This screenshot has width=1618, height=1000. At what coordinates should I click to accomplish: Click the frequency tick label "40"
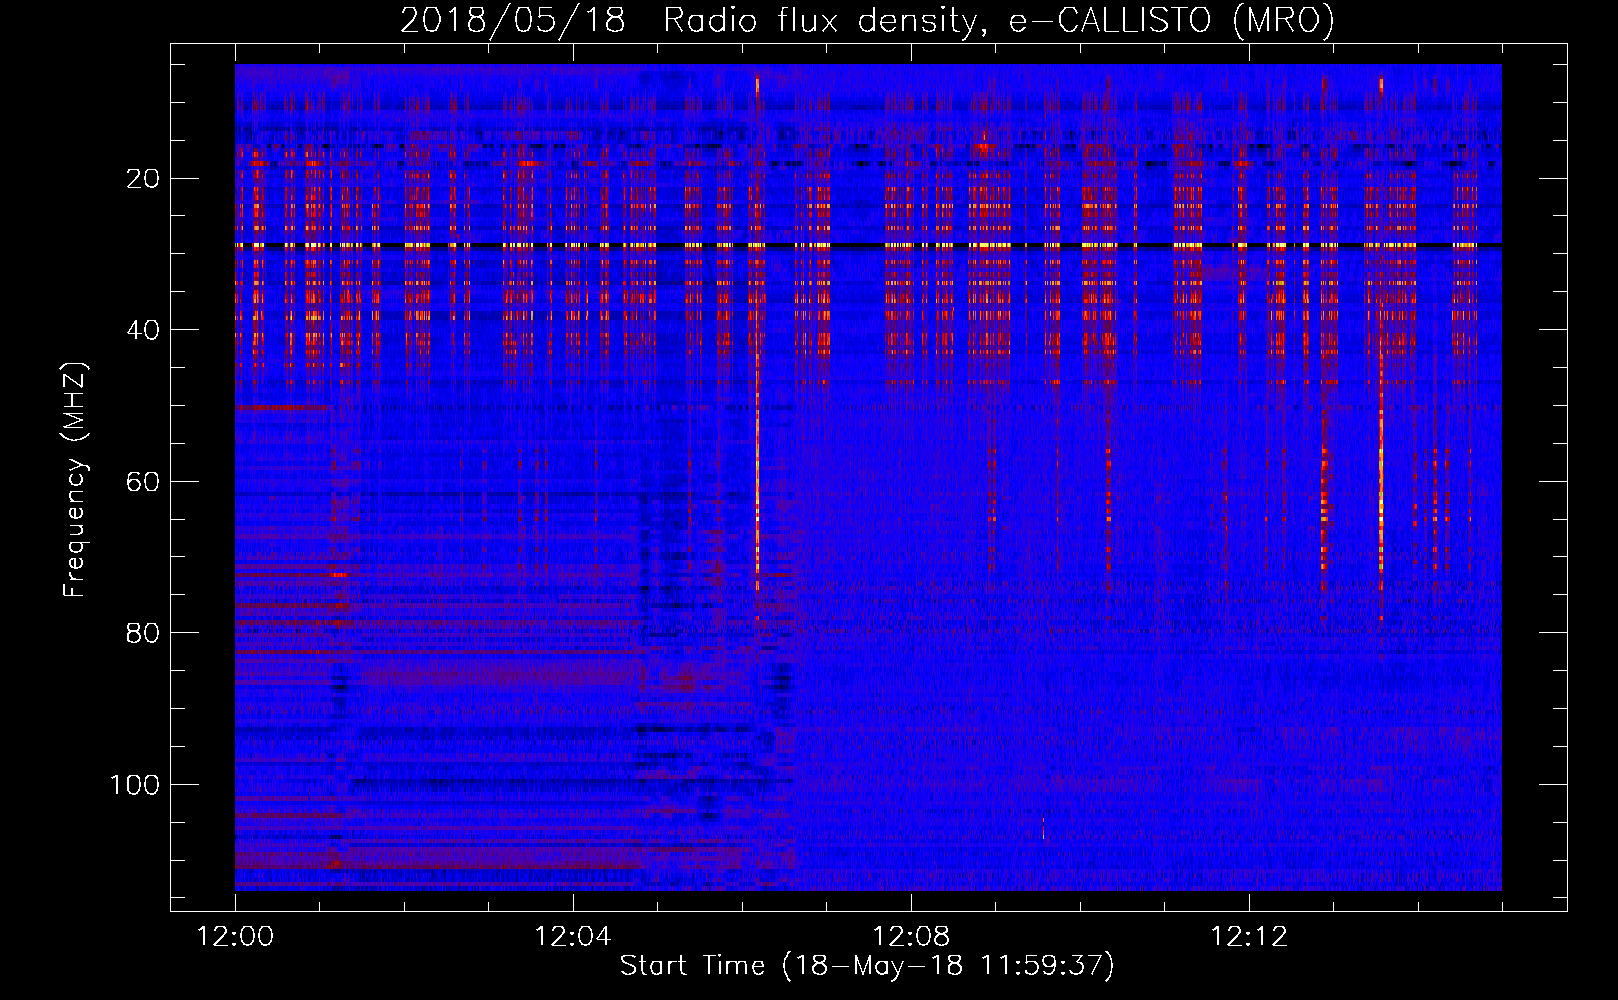(143, 330)
